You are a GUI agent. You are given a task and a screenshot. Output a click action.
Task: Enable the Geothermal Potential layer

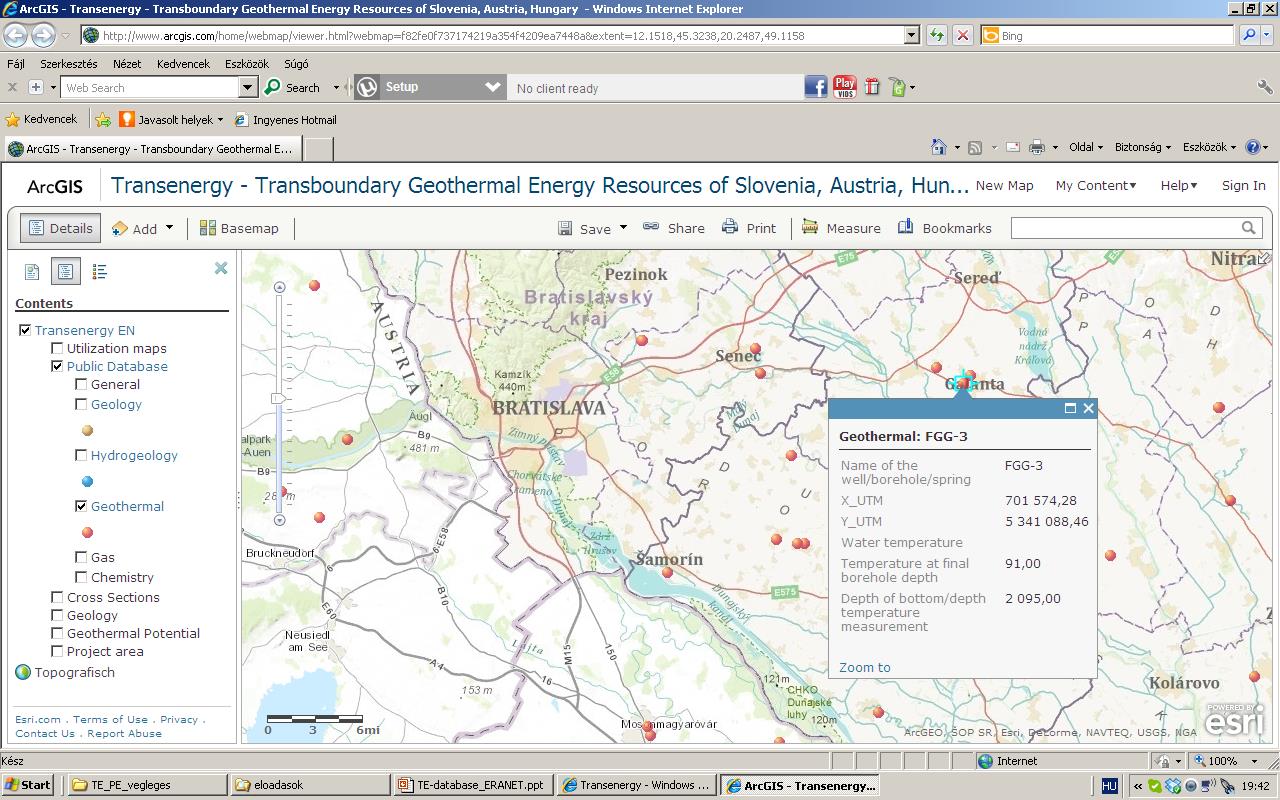[x=57, y=633]
